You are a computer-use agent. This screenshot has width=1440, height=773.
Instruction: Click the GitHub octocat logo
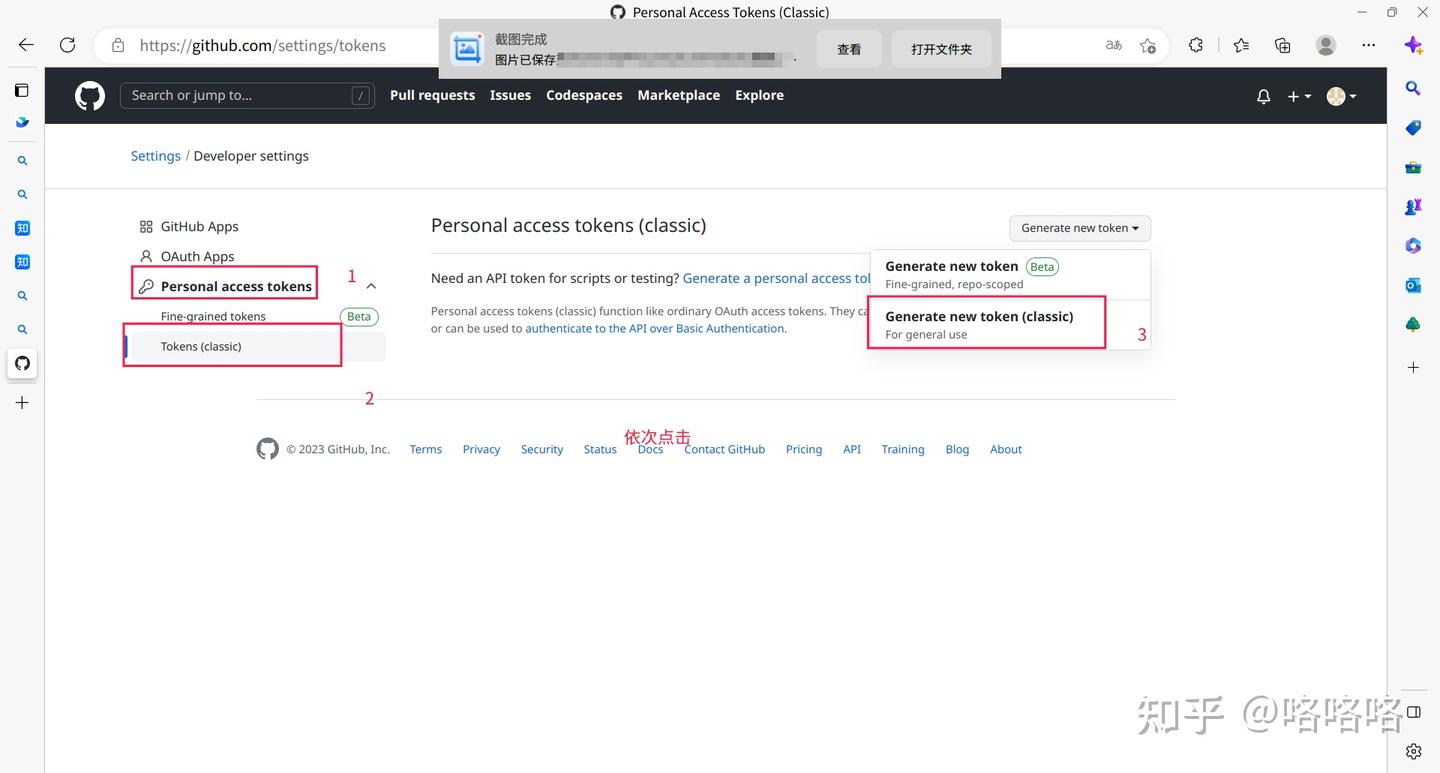point(89,95)
